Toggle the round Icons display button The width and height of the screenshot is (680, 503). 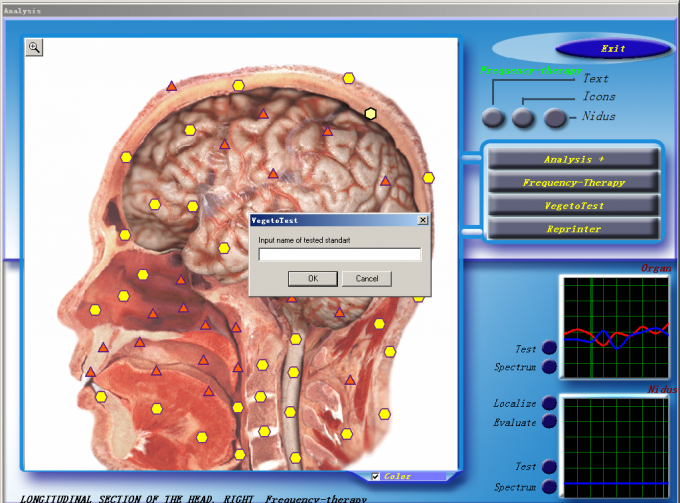coord(523,118)
